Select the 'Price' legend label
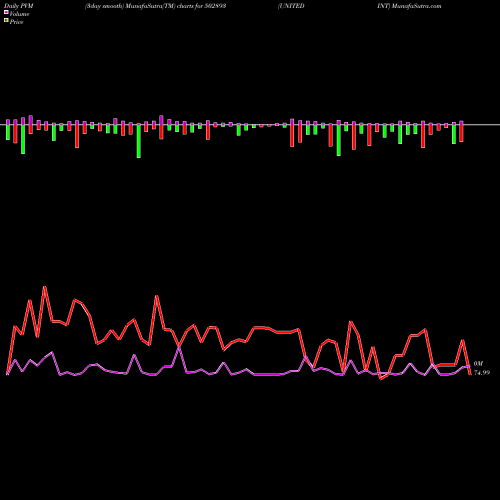The image size is (500, 500). tap(16, 22)
